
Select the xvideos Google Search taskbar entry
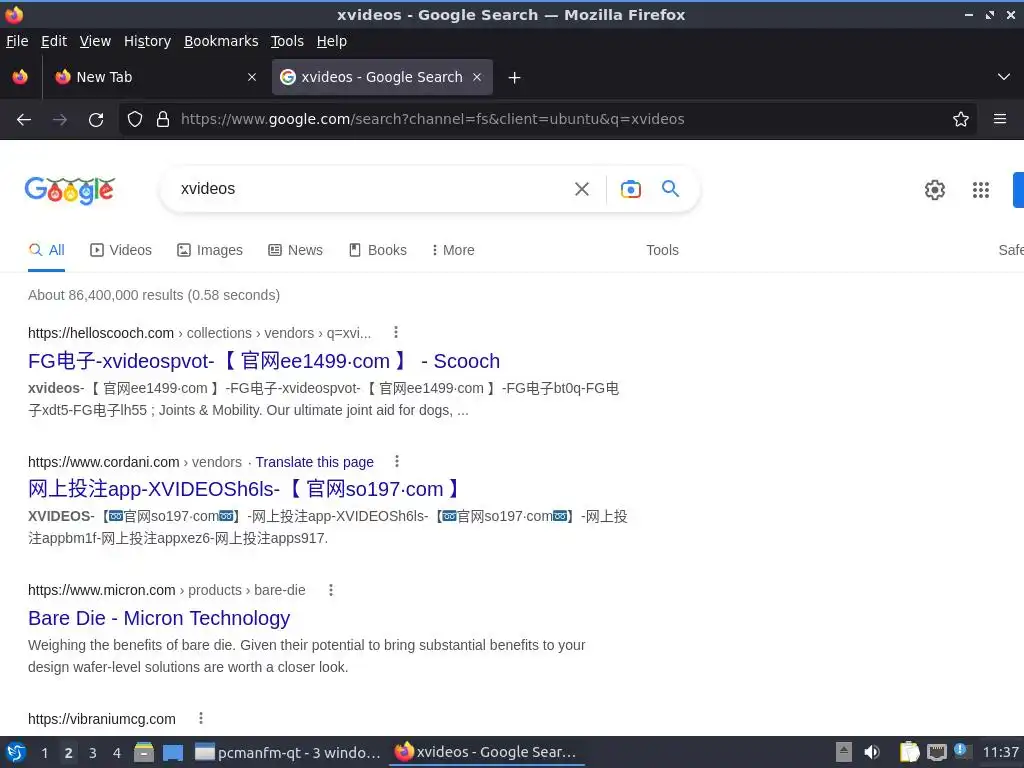(x=486, y=752)
